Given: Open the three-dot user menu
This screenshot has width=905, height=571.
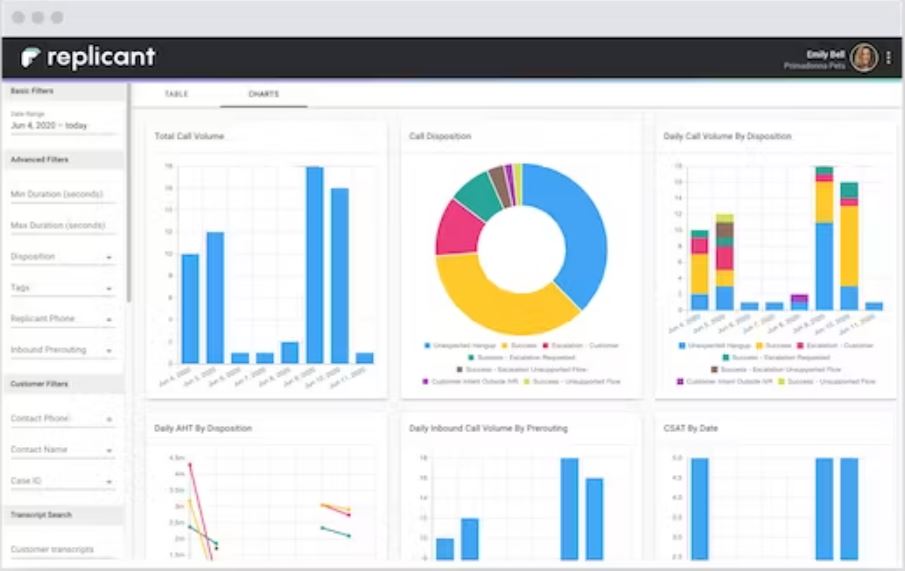Looking at the screenshot, I should tap(888, 57).
